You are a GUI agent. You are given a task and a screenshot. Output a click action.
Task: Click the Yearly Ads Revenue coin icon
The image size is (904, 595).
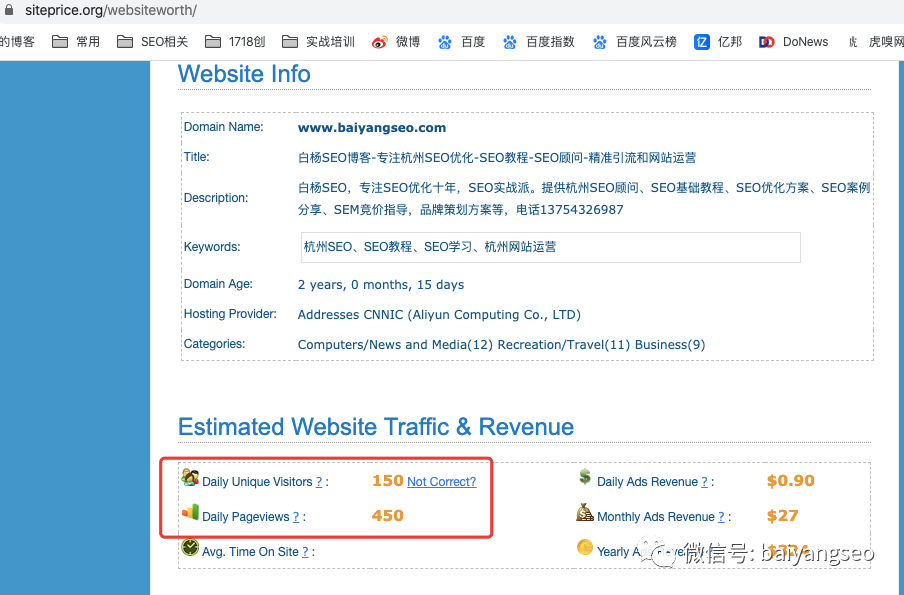[585, 547]
